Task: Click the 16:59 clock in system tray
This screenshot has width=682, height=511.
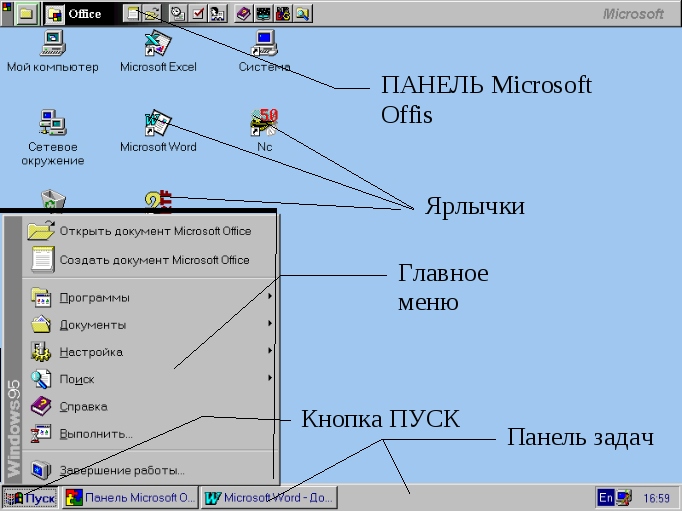Action: point(656,498)
